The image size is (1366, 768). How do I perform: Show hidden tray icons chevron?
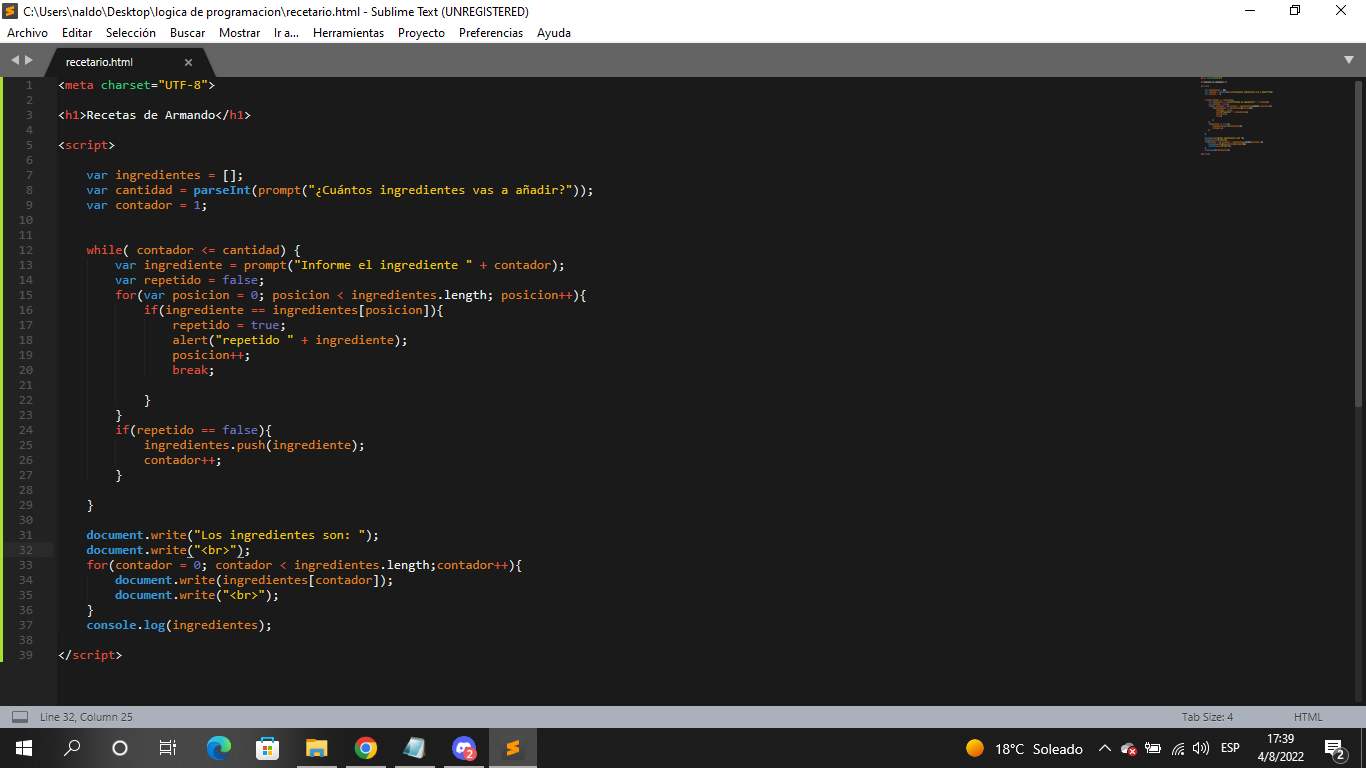(1105, 748)
